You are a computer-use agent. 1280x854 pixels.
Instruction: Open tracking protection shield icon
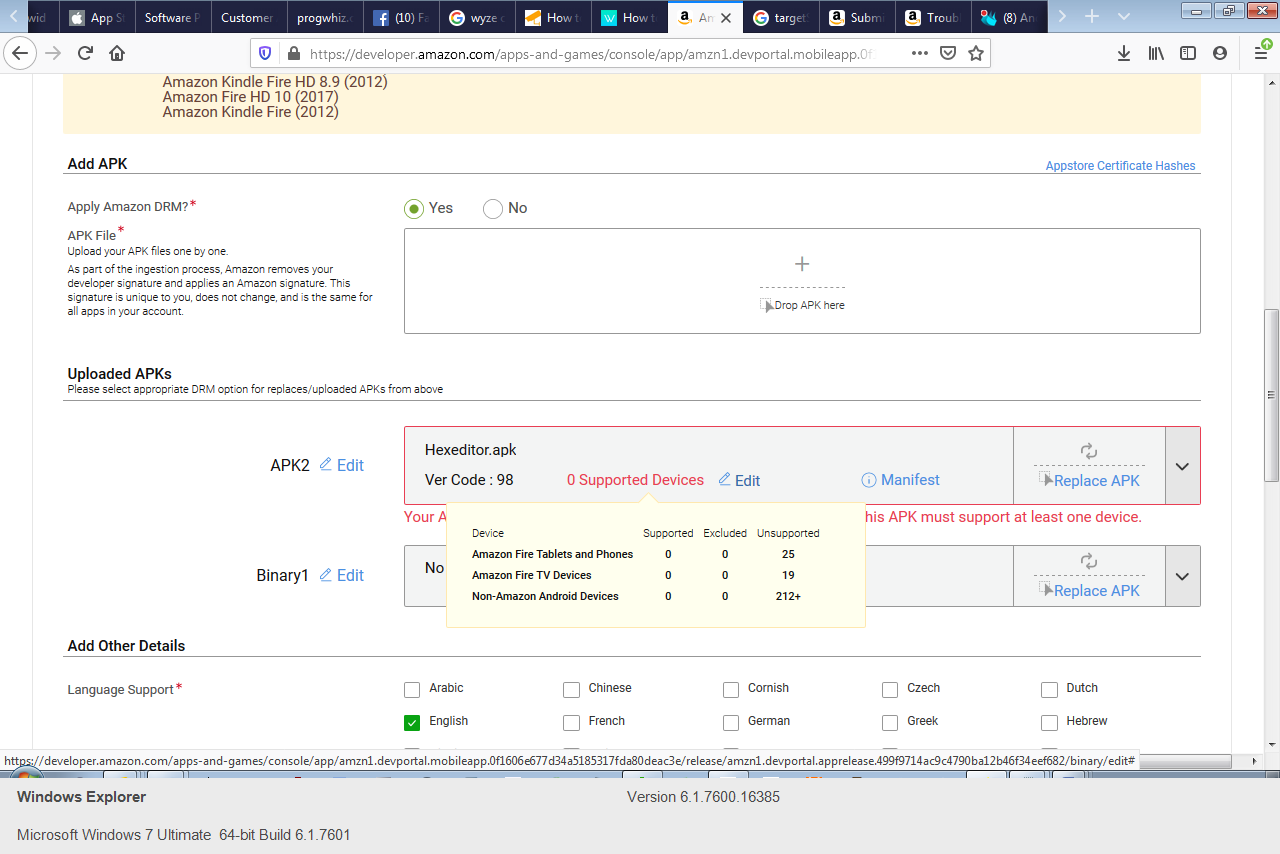tap(265, 53)
